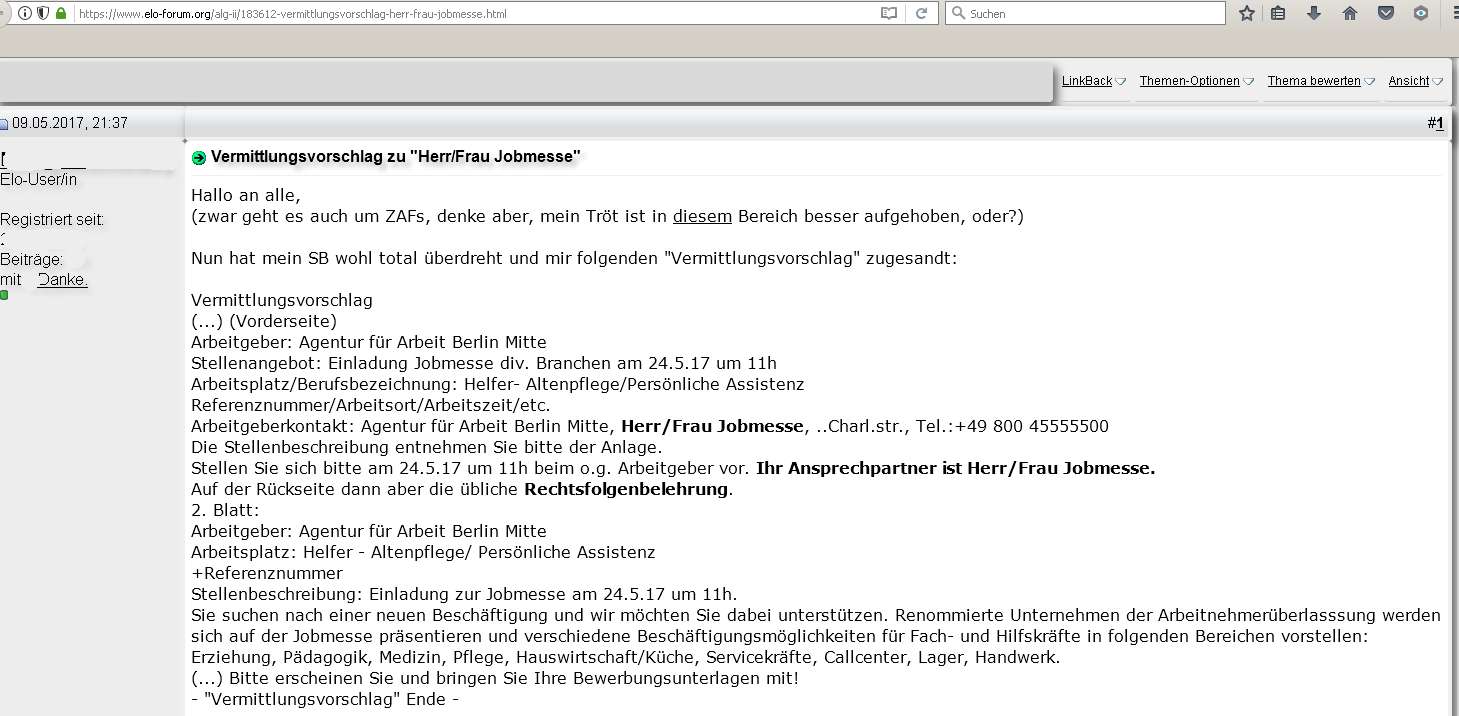1459x716 pixels.
Task: Expand the LinkBack dropdown
Action: point(1093,81)
